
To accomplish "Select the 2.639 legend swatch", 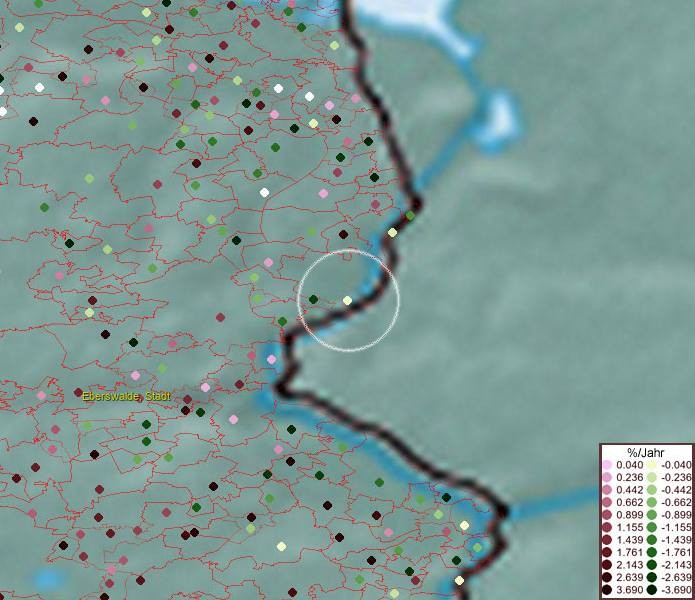I will tap(607, 577).
